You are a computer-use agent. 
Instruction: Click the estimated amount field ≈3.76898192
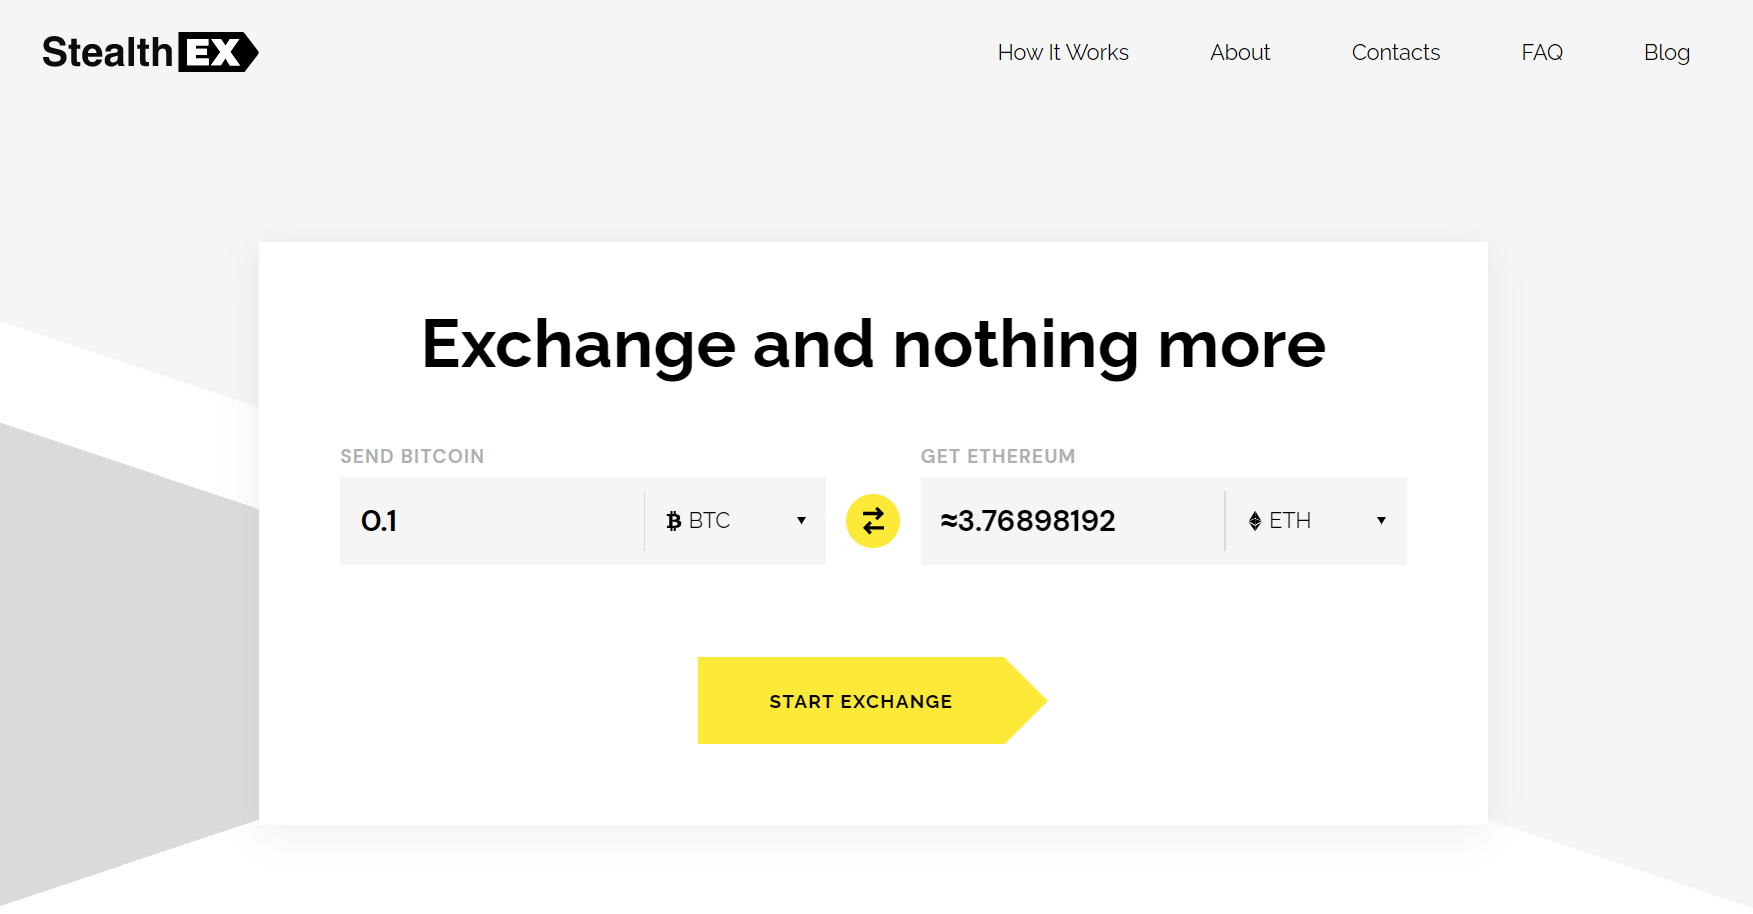pyautogui.click(x=1070, y=521)
